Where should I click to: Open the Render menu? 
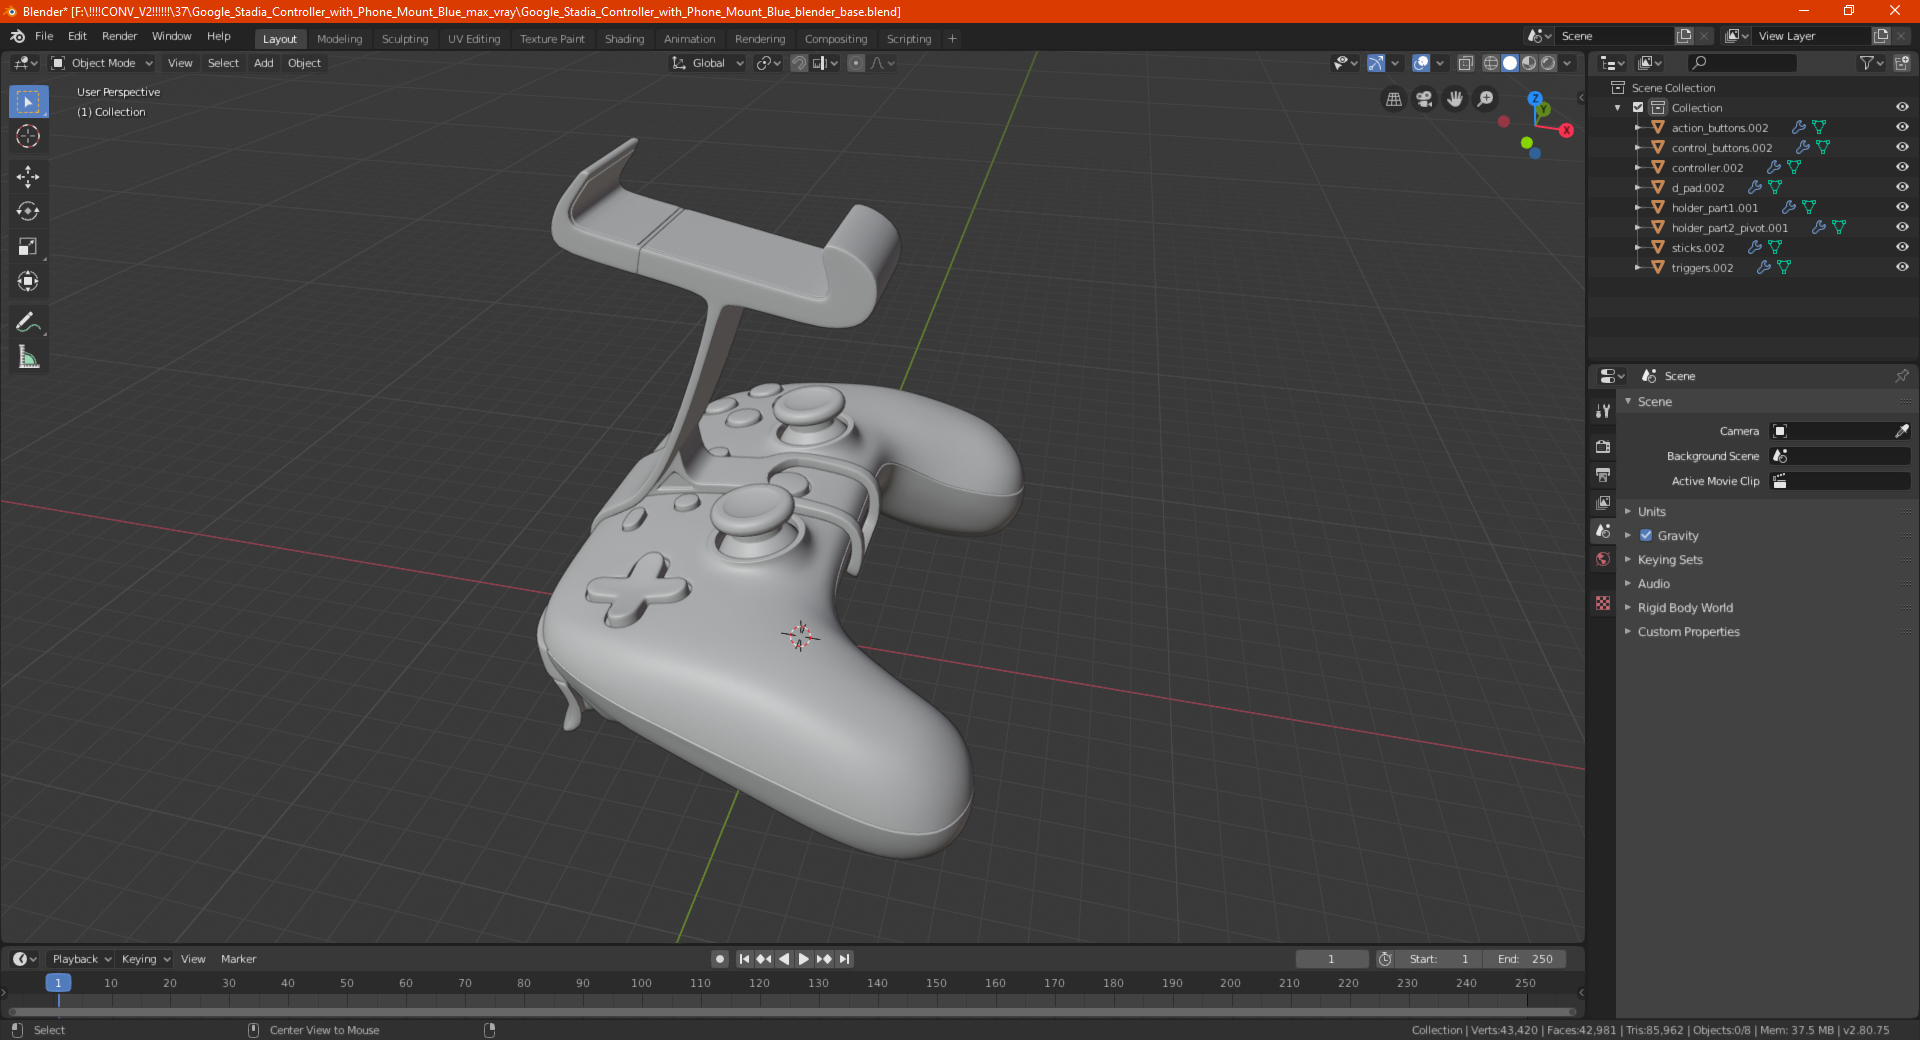point(119,36)
